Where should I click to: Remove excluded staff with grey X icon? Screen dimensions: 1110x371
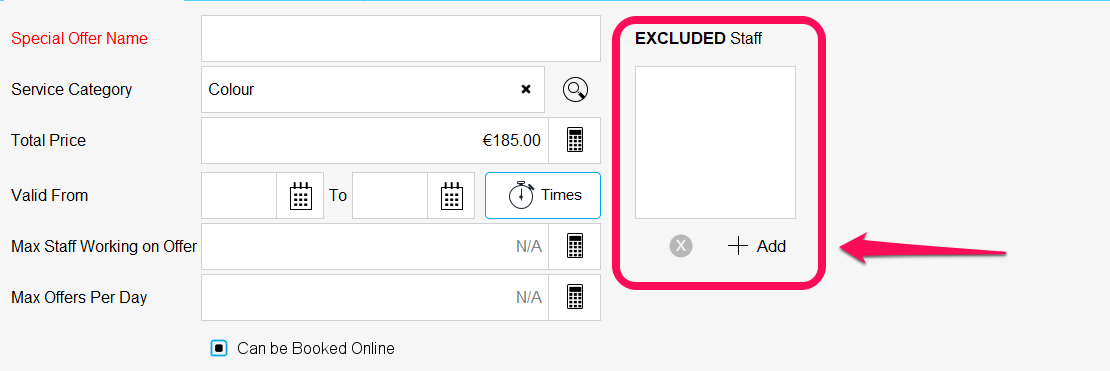point(681,246)
